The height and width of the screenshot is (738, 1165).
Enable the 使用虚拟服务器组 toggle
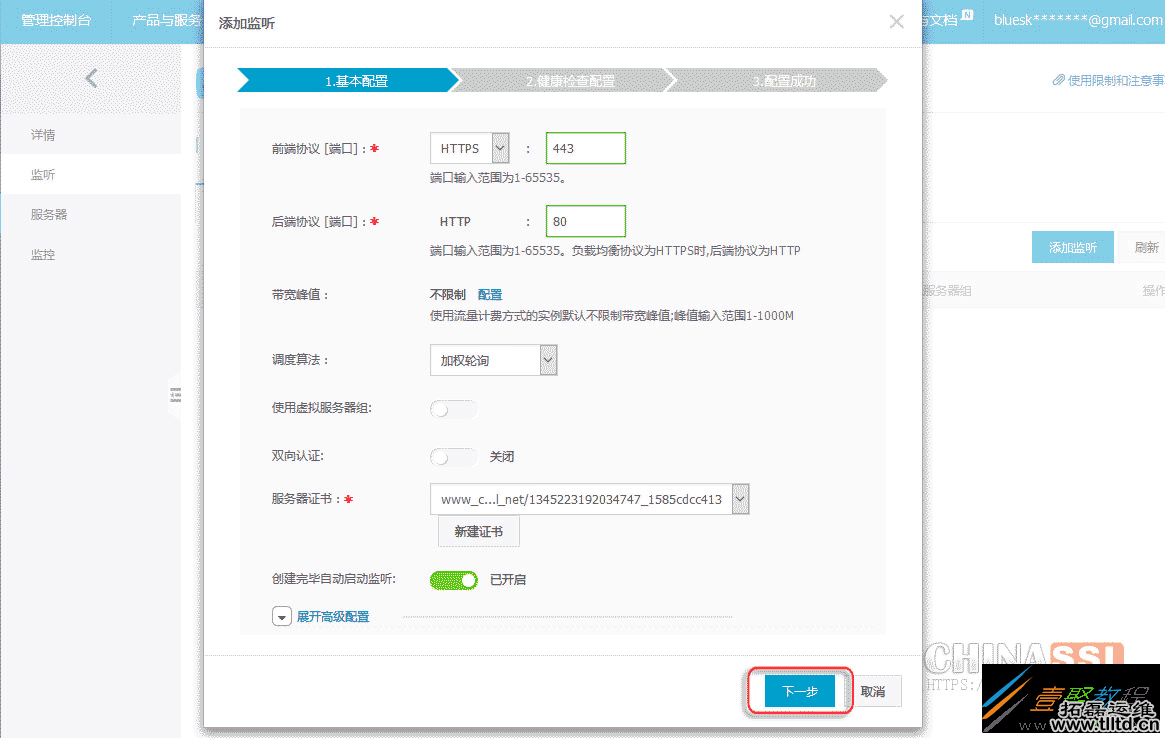tap(453, 408)
